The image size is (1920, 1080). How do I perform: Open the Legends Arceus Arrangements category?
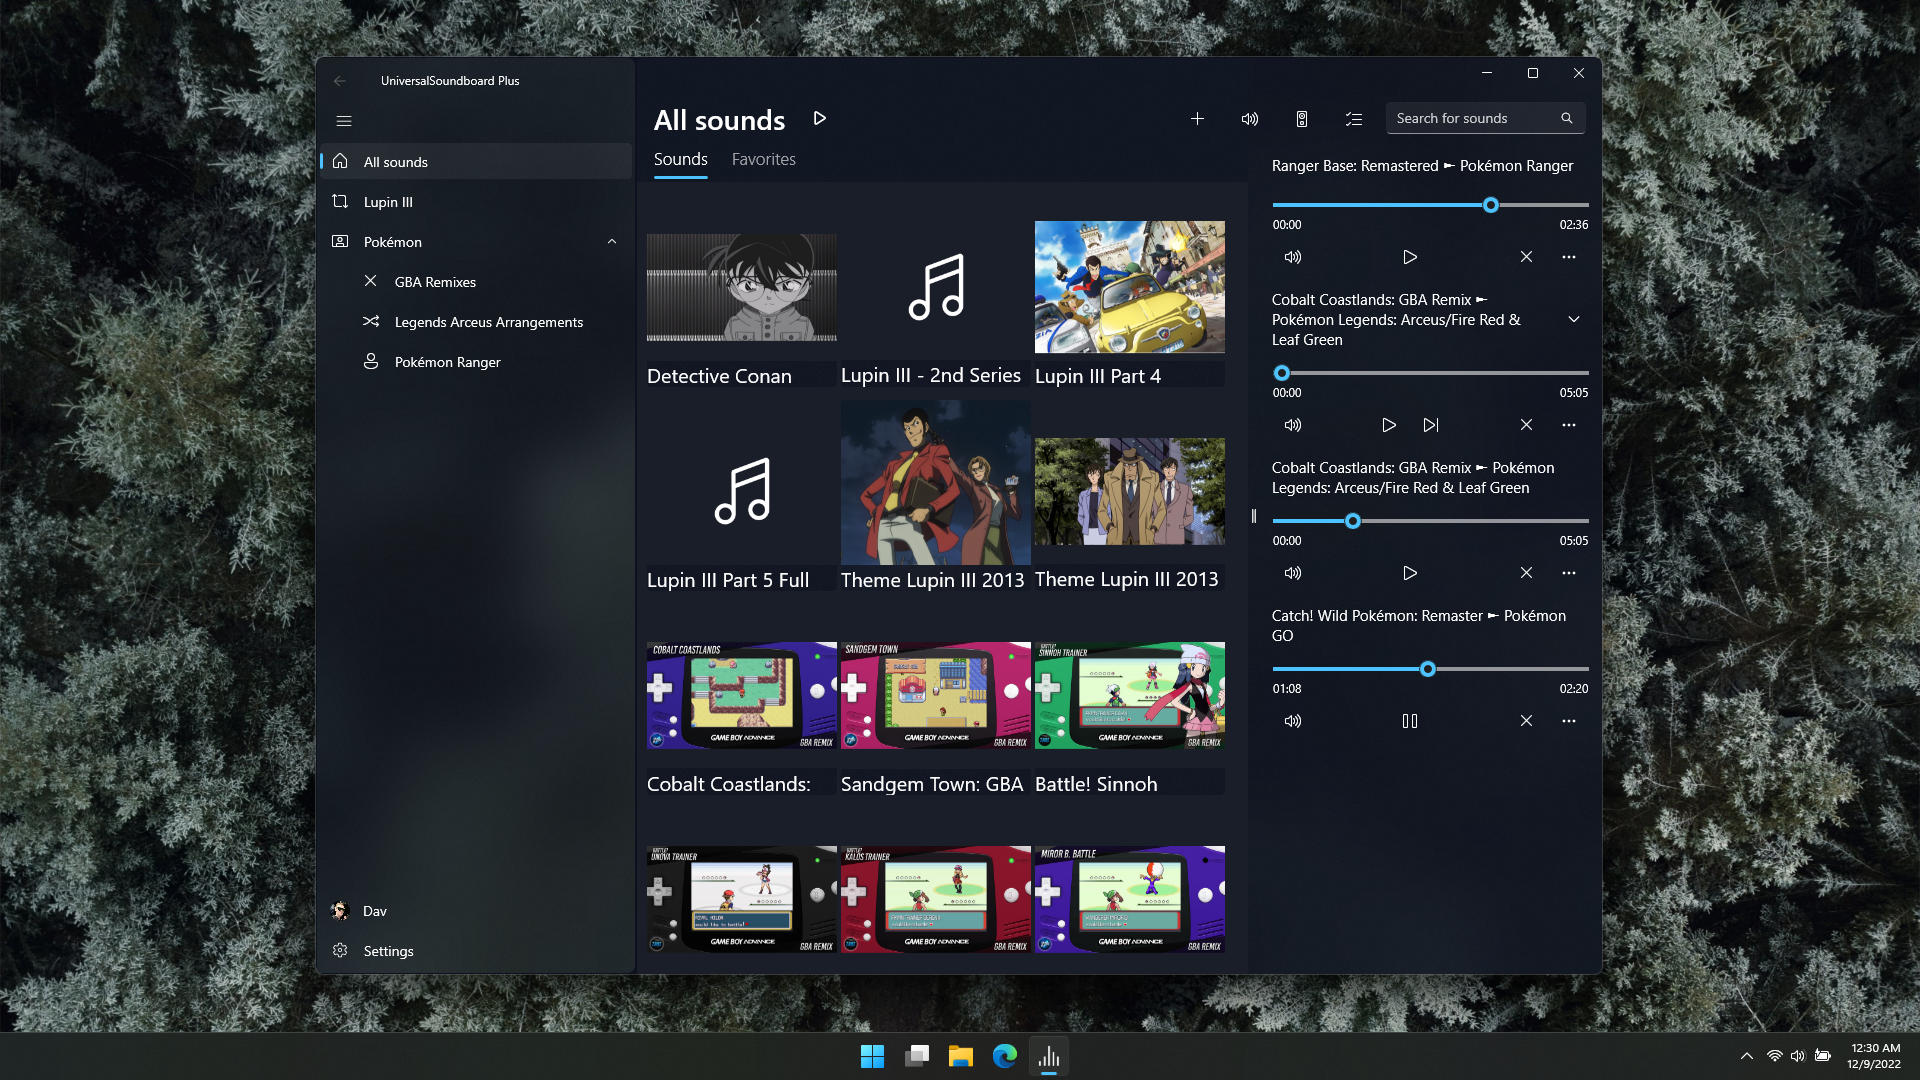pos(488,321)
